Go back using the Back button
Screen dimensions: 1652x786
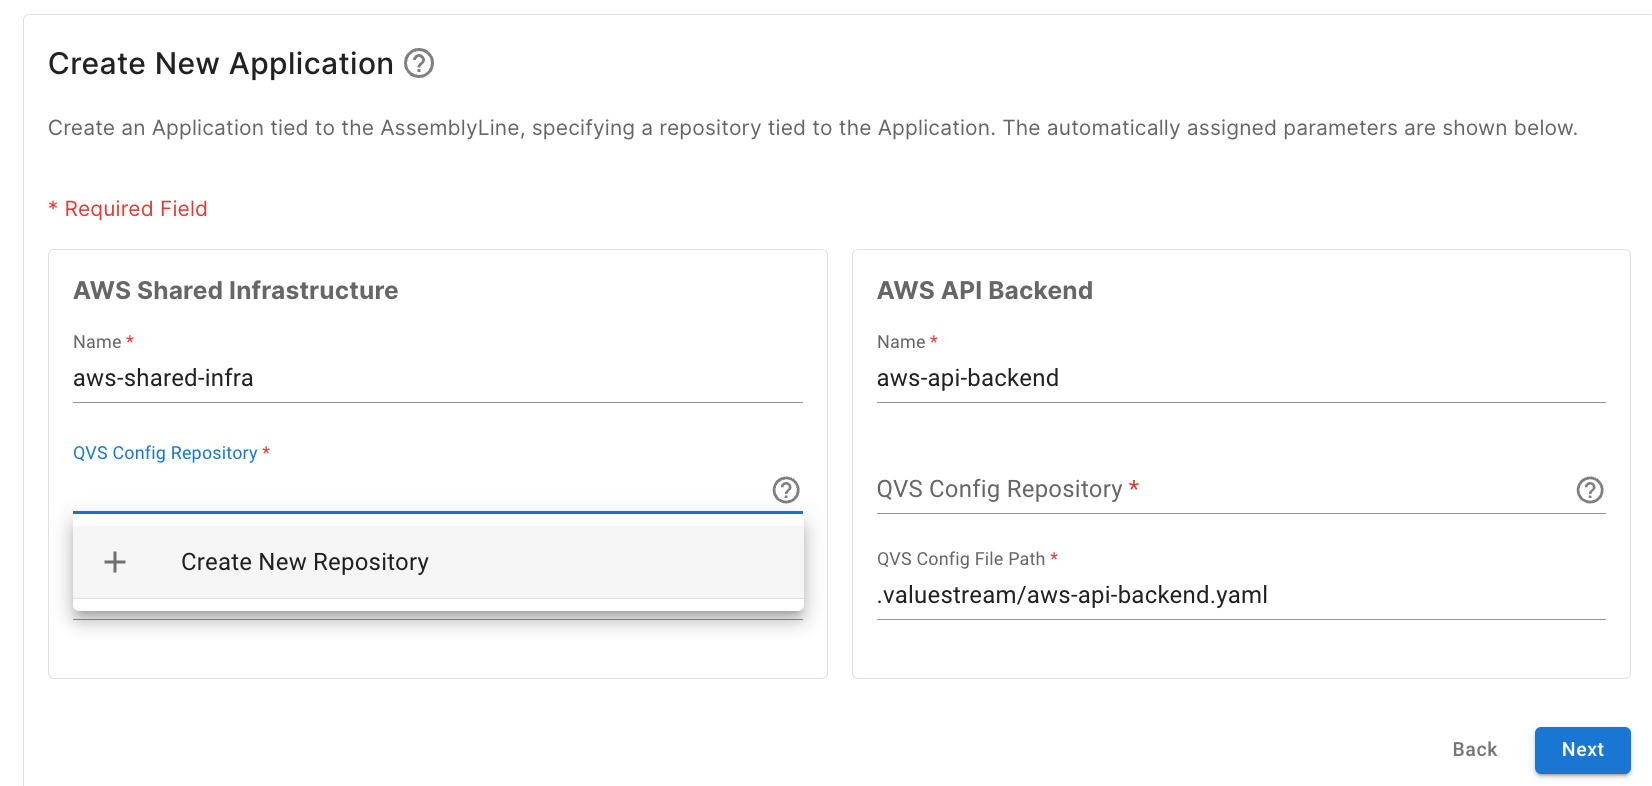click(1474, 749)
